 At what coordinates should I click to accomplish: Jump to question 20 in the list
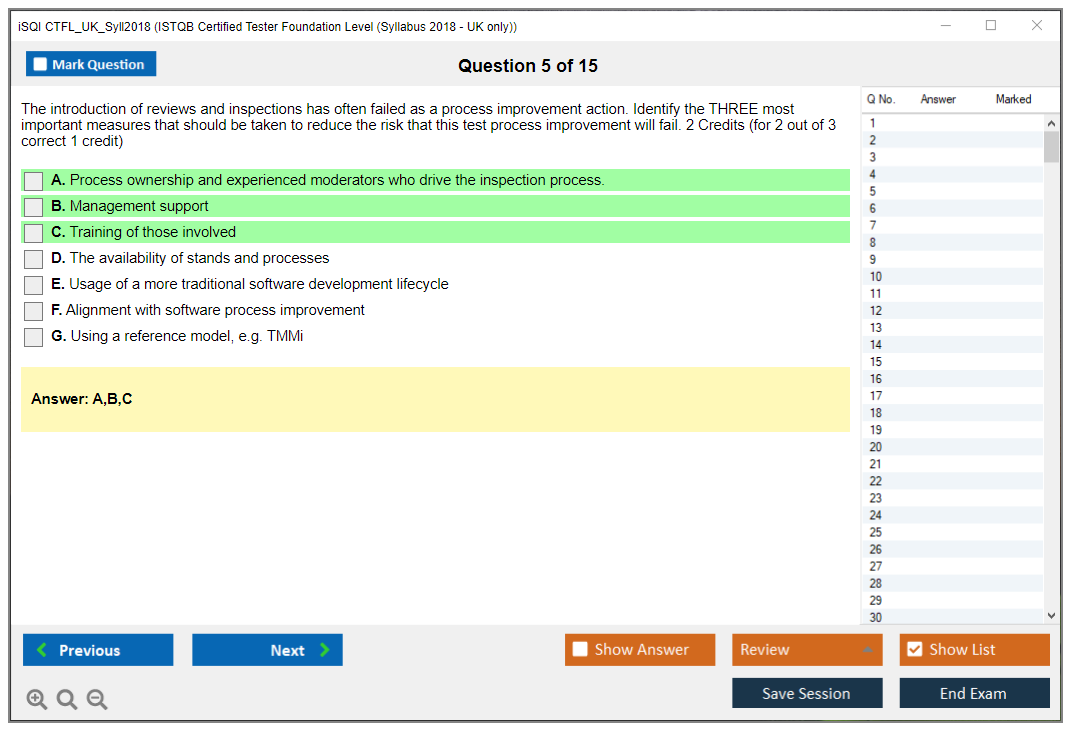(876, 447)
